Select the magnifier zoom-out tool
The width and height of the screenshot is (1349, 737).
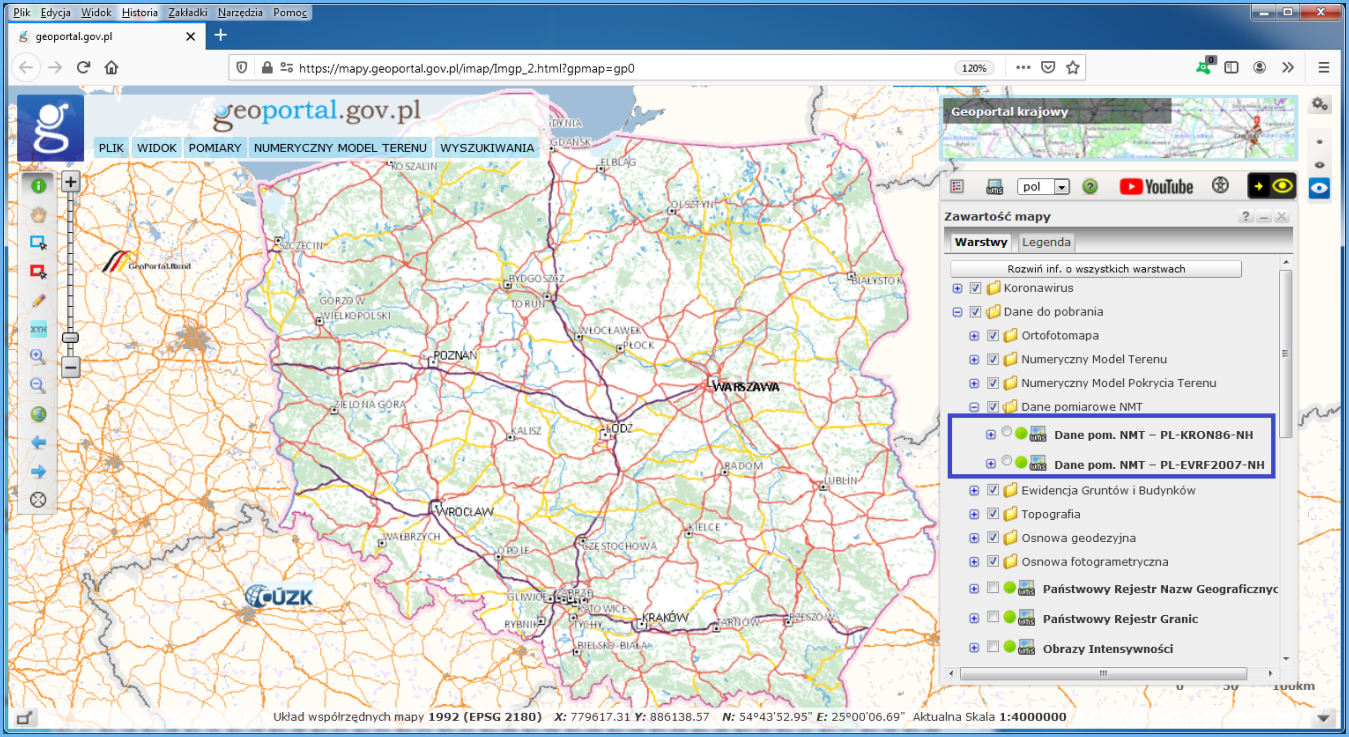[39, 385]
